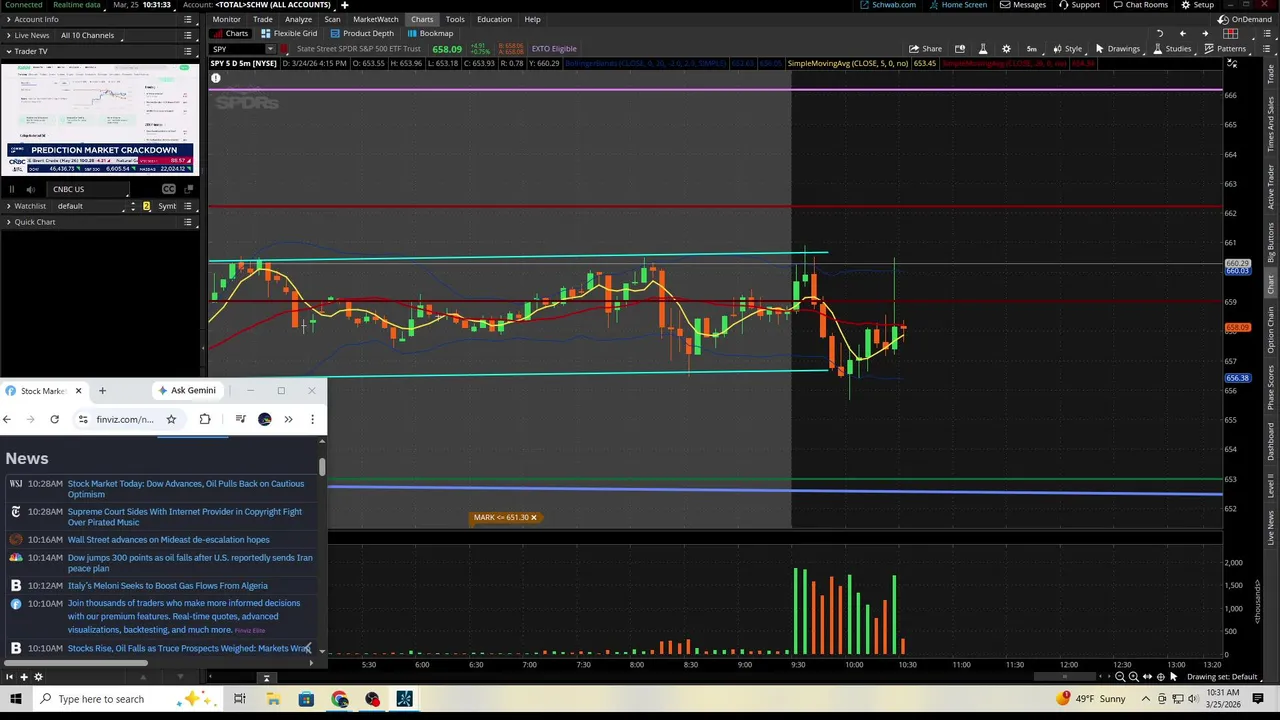Switch to the Monitor tab
Screen dimensions: 1280x720
[226, 19]
